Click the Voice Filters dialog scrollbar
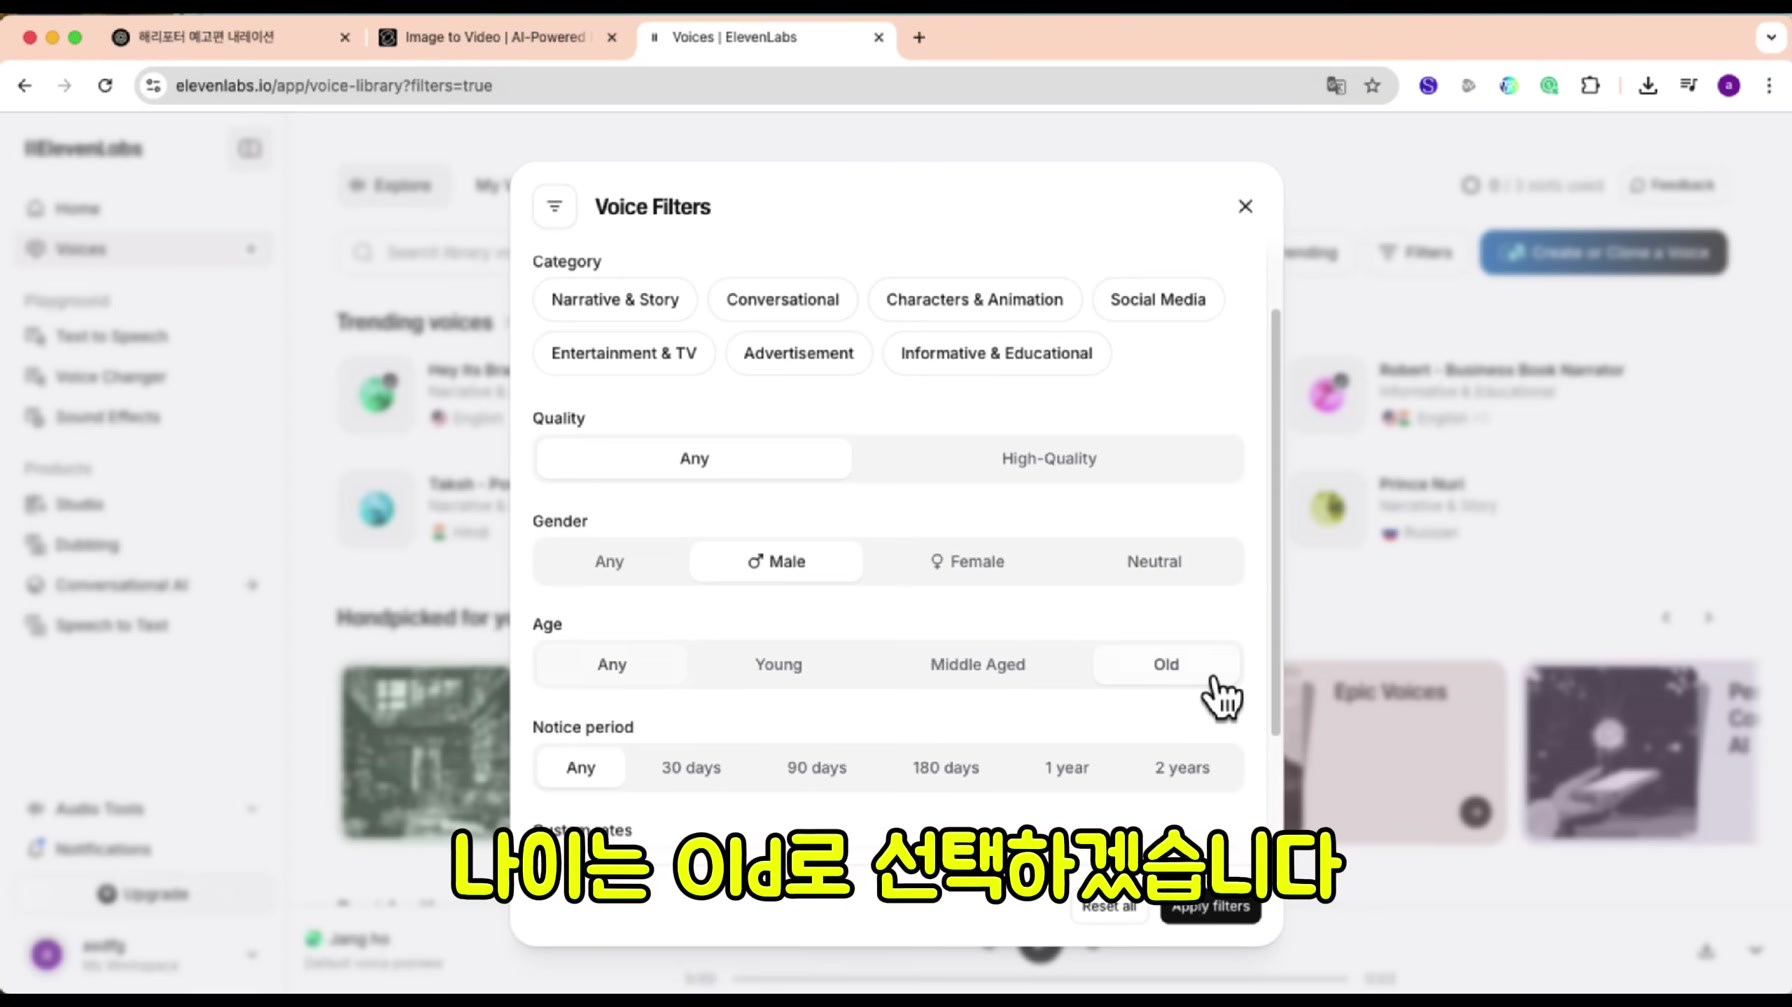 coord(1275,522)
